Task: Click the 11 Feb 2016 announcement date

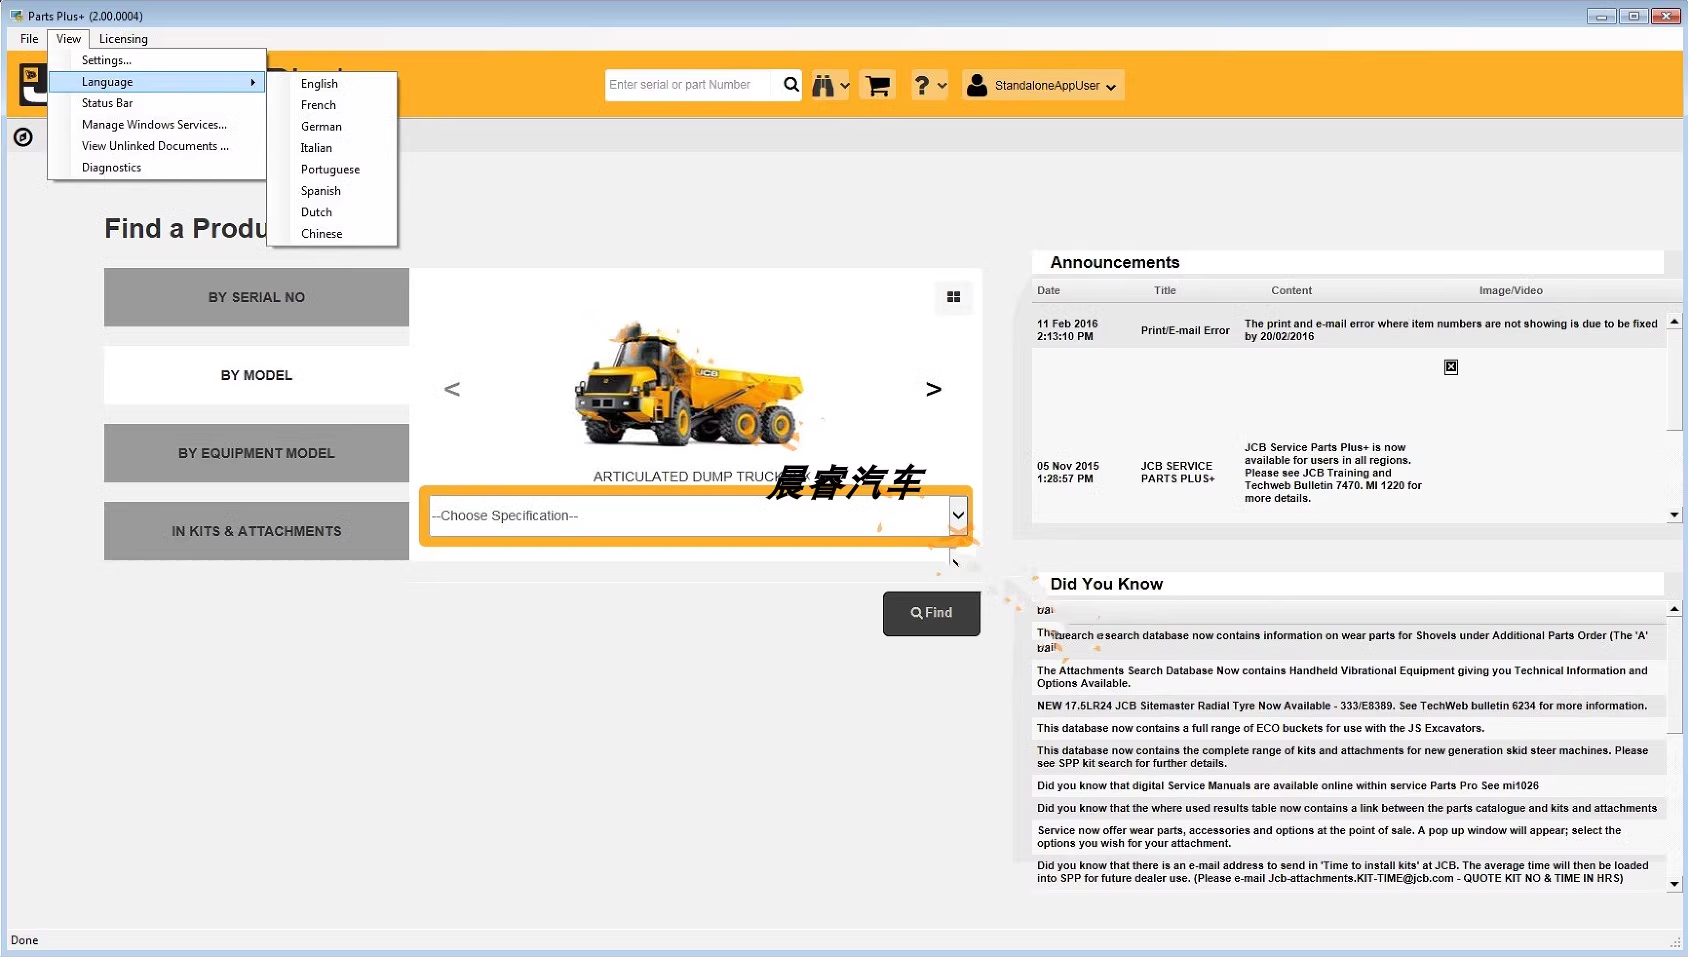Action: point(1067,330)
